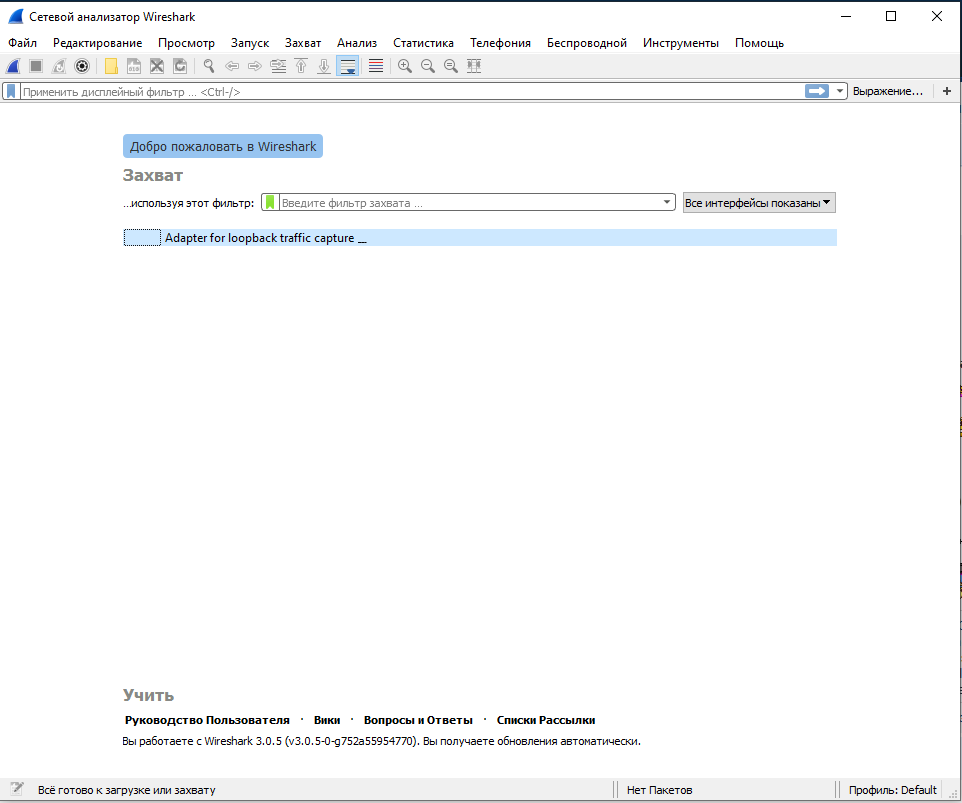The height and width of the screenshot is (803, 962).
Task: Reload the capture file icon
Action: click(x=180, y=66)
